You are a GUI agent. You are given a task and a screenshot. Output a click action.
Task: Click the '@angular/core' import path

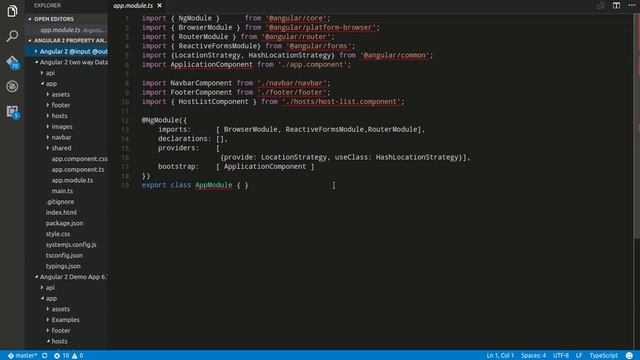pyautogui.click(x=296, y=18)
